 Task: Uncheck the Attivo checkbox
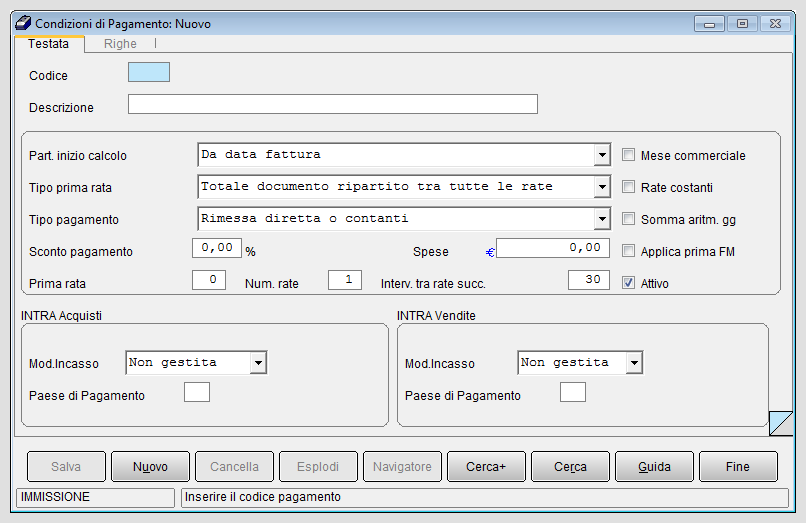point(628,282)
